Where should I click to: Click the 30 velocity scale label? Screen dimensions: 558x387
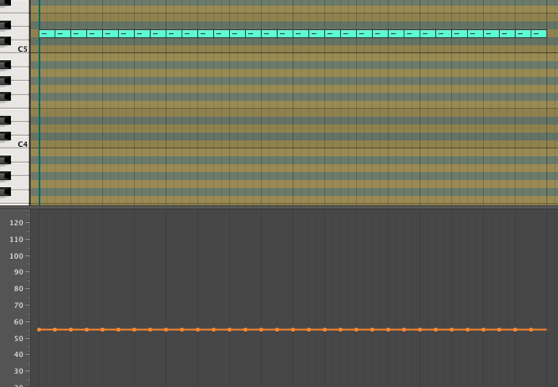(19, 371)
